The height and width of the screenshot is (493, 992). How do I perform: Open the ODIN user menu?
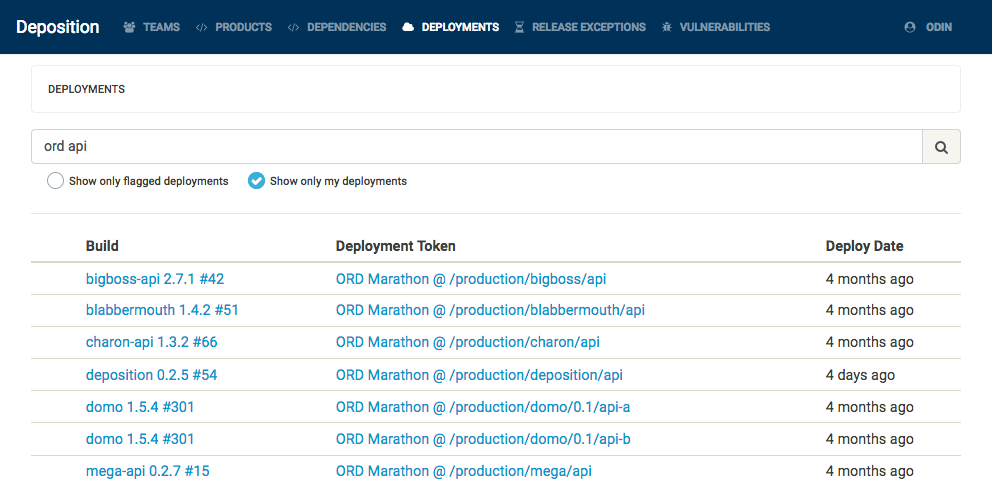click(x=928, y=27)
